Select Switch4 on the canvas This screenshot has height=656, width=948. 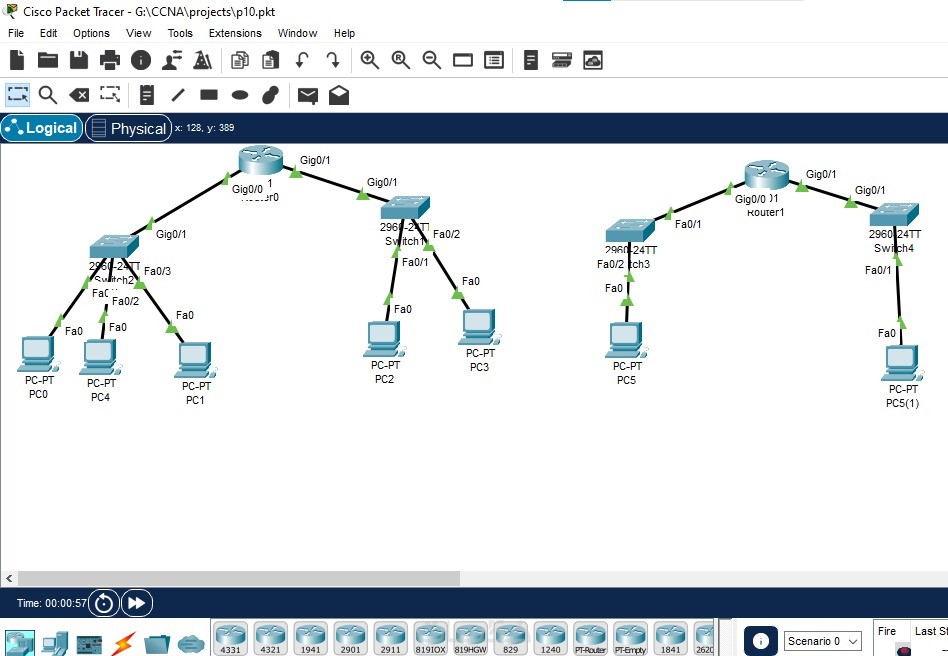(x=894, y=215)
